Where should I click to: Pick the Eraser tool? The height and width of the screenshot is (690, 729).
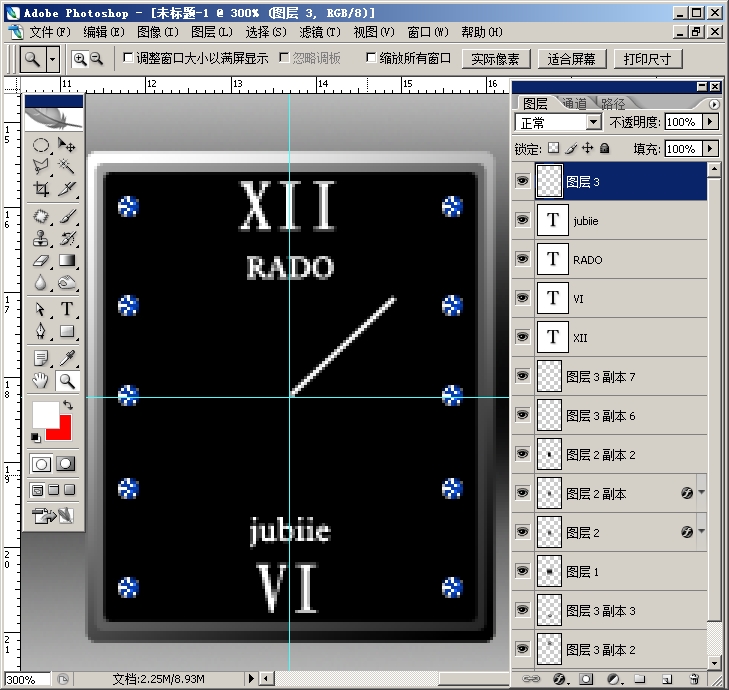pyautogui.click(x=41, y=260)
